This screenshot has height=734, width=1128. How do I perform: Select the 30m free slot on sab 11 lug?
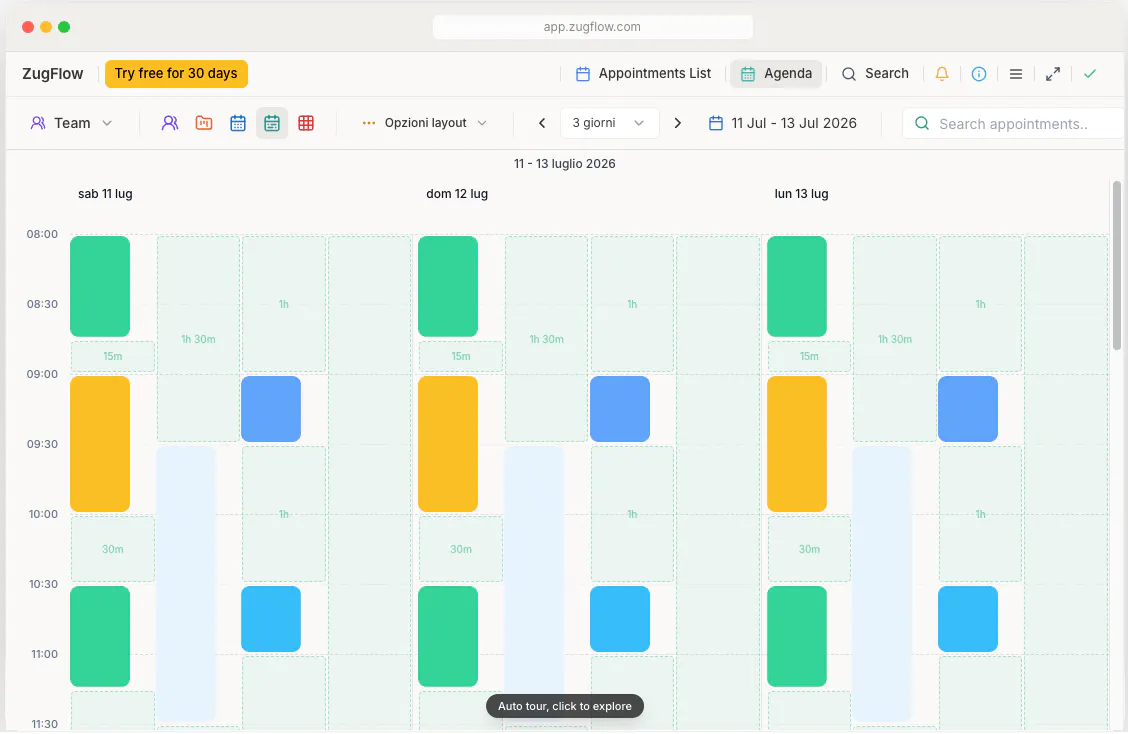click(x=112, y=549)
